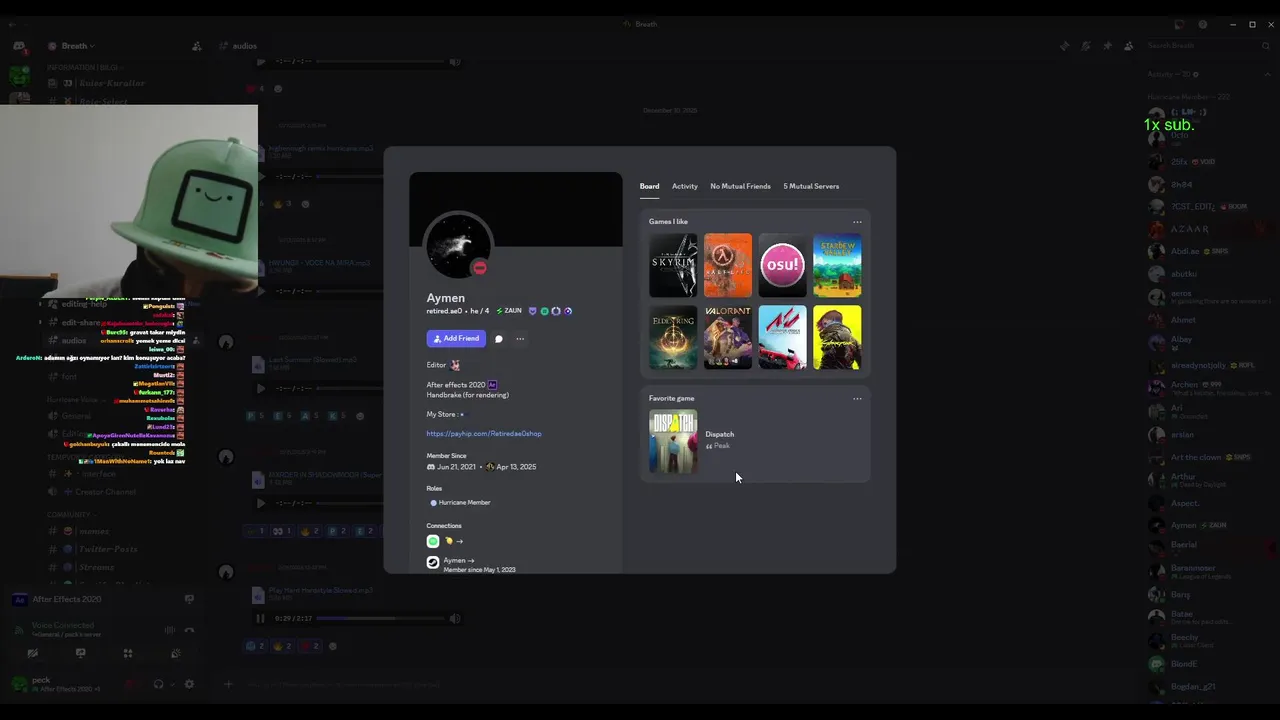Toggle microphone mute in user panel

pos(131,684)
